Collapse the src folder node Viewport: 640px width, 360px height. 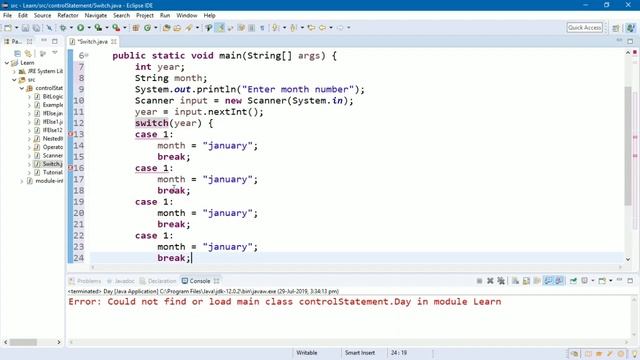pyautogui.click(x=14, y=80)
